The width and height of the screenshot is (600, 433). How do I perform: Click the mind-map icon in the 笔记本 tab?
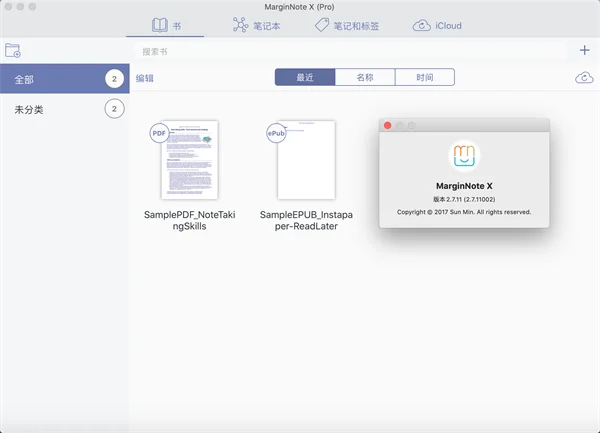click(x=240, y=25)
